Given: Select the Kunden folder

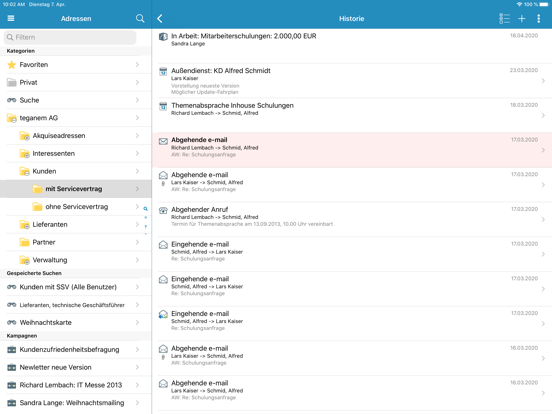Looking at the screenshot, I should 76,171.
